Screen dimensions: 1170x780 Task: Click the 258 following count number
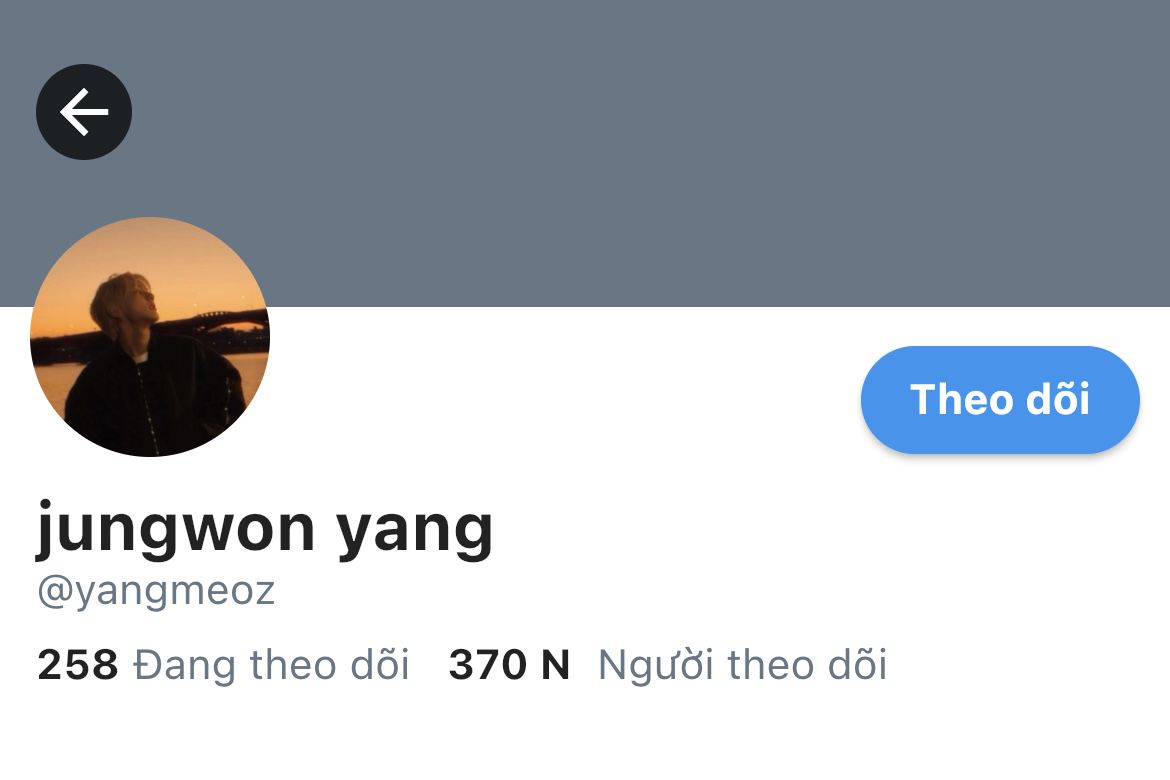pyautogui.click(x=78, y=664)
